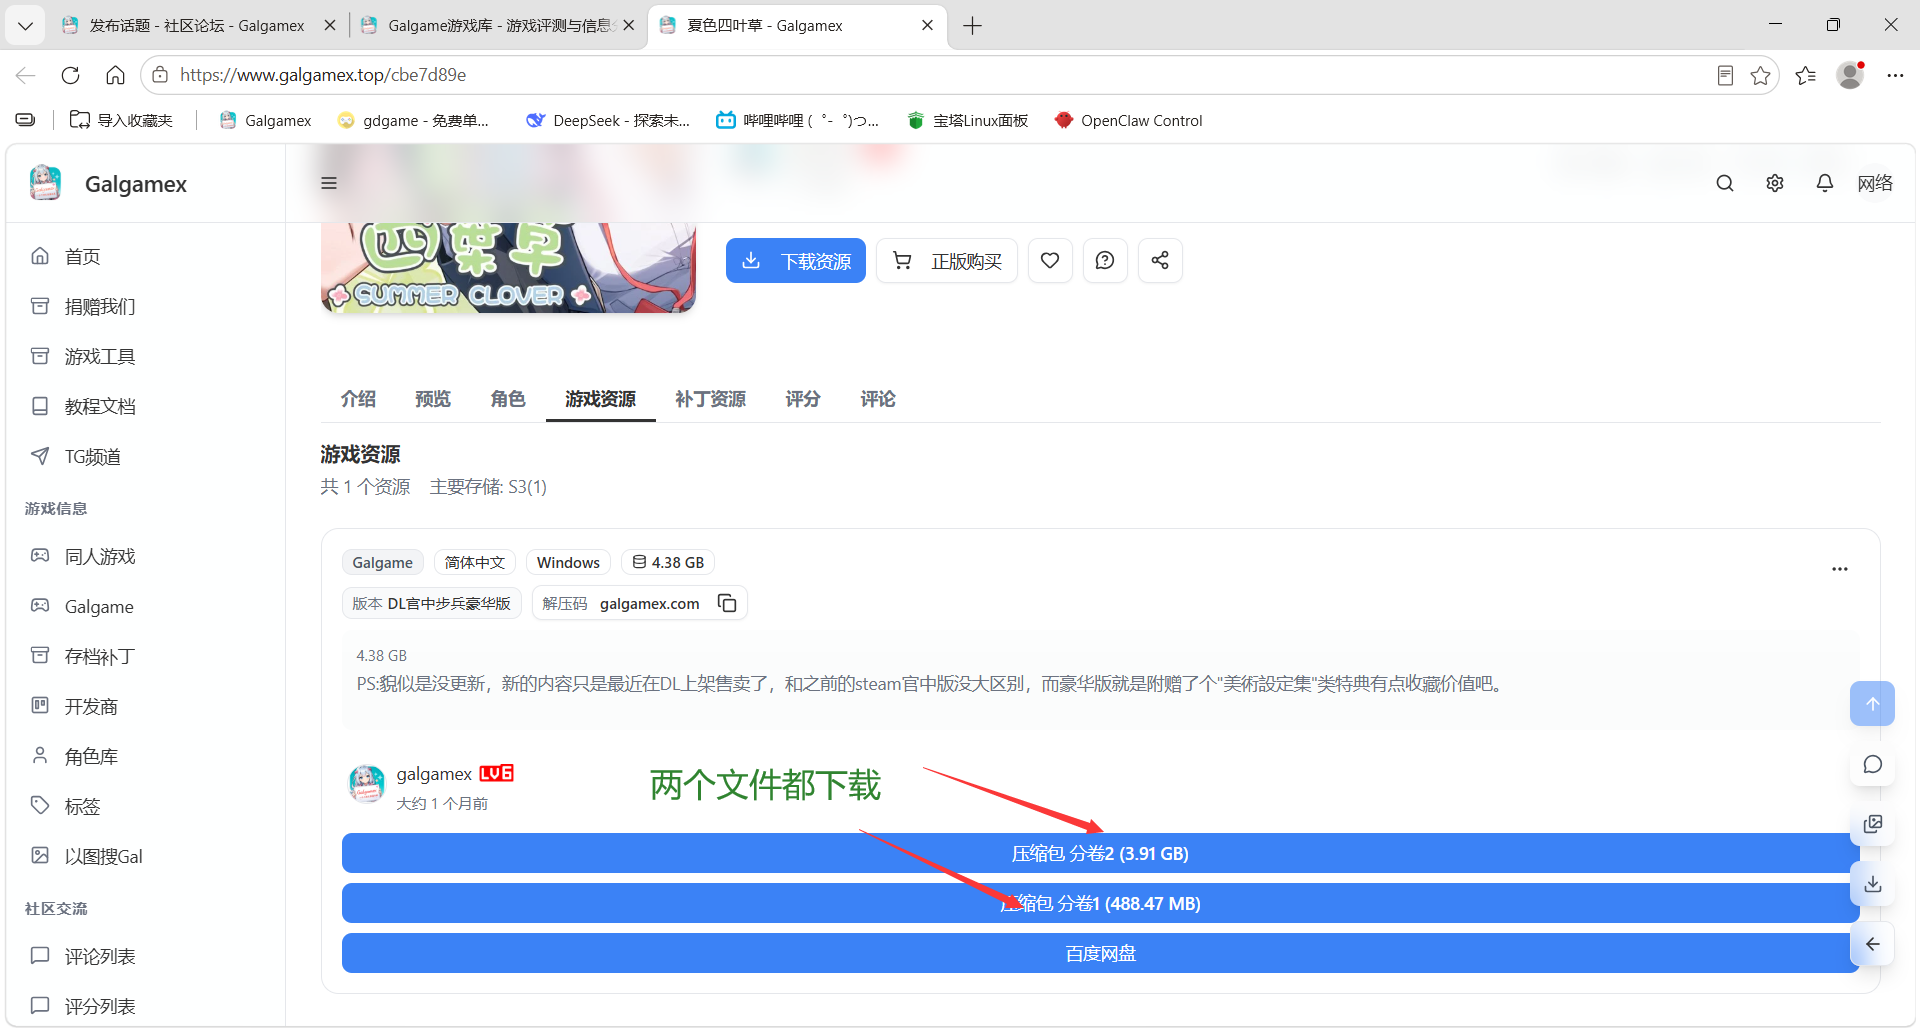
Task: Open the resource three-dot more menu
Action: [1840, 568]
